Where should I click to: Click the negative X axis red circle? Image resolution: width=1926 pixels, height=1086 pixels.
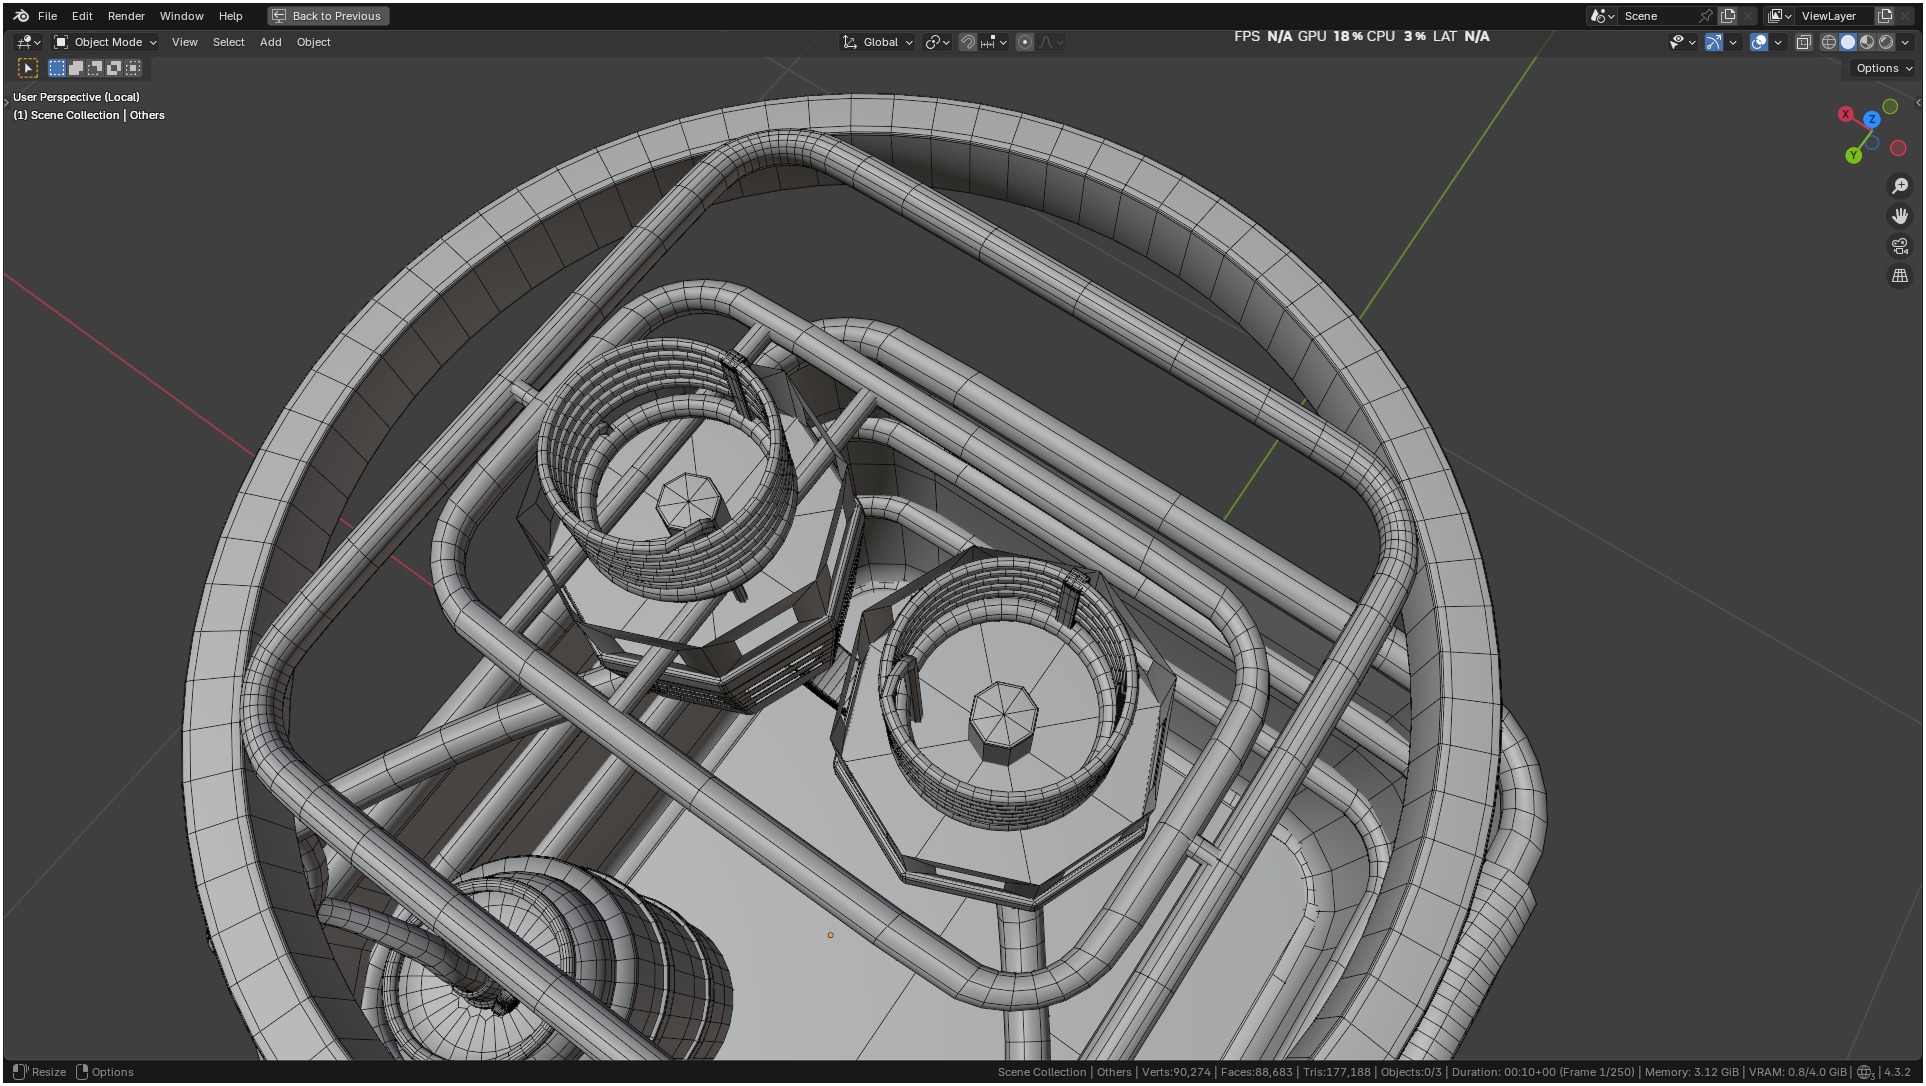coord(1898,148)
